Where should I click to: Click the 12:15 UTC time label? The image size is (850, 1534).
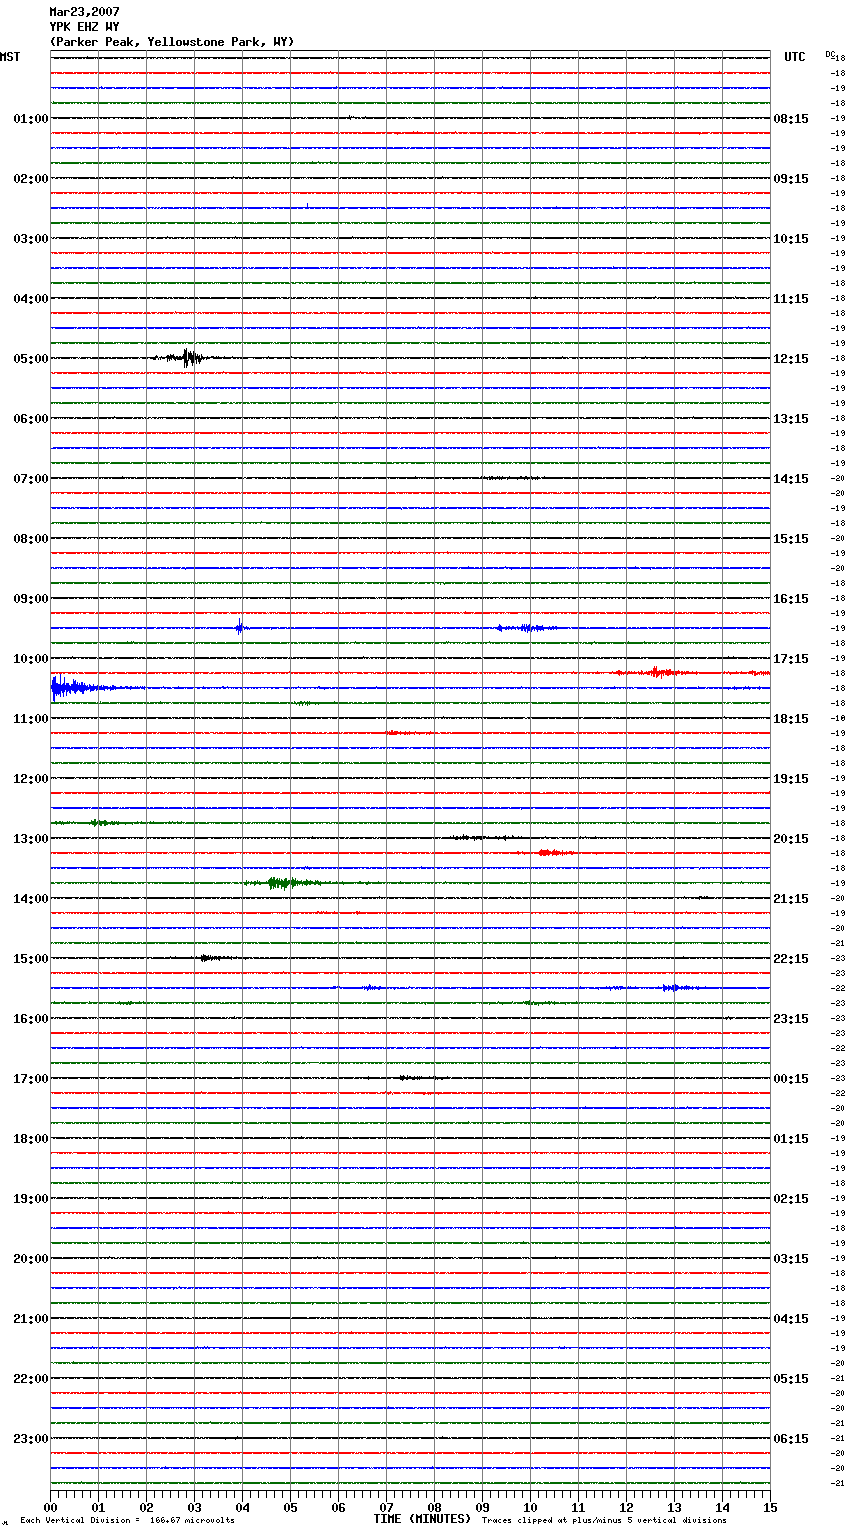click(x=791, y=359)
